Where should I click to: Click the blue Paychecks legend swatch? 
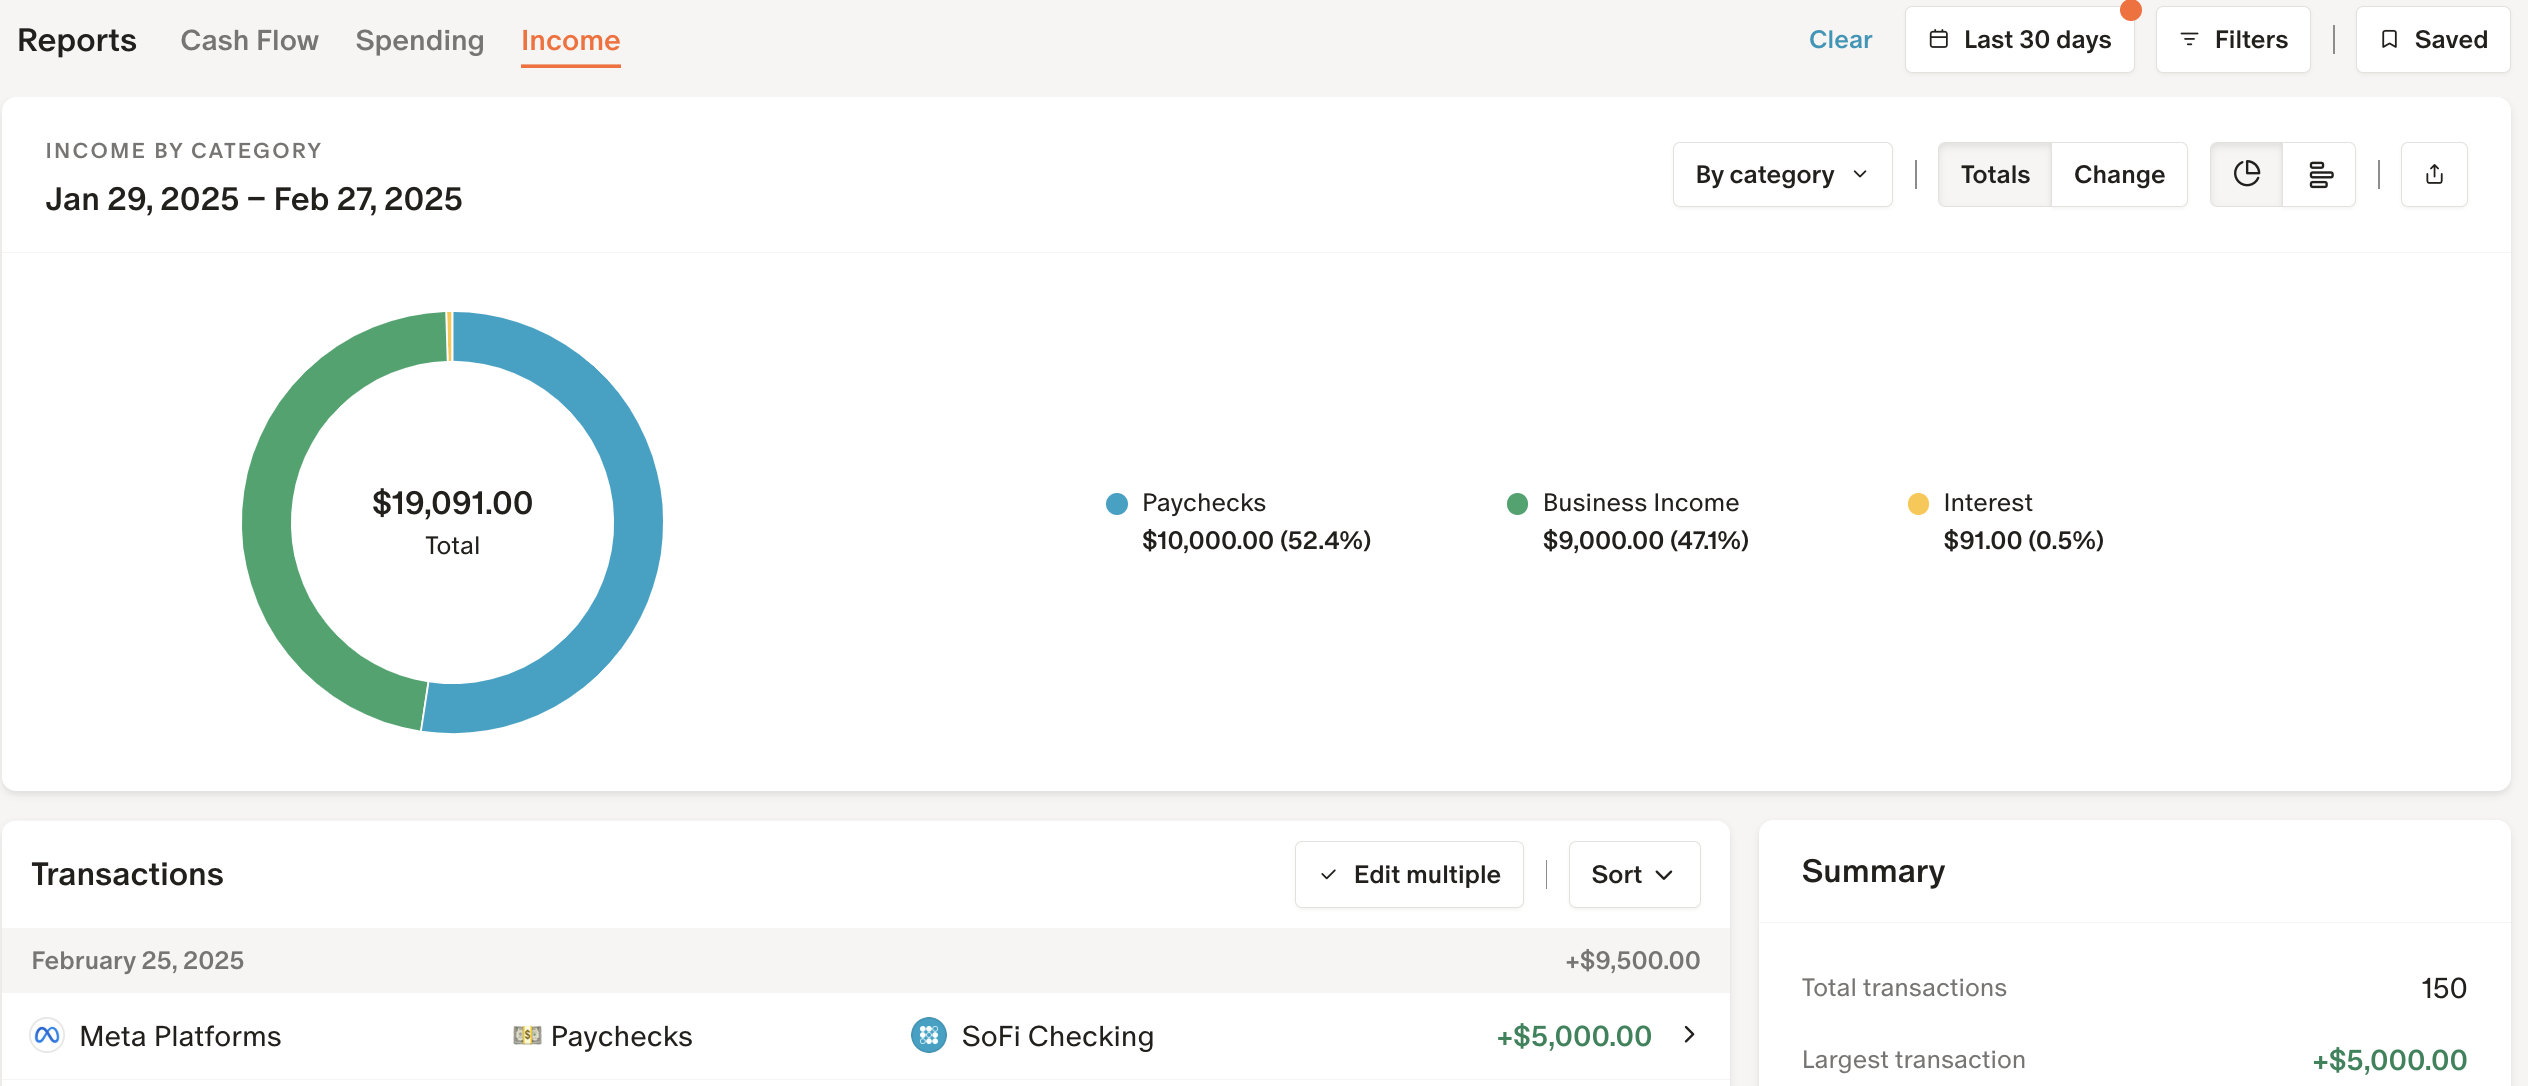click(x=1117, y=504)
